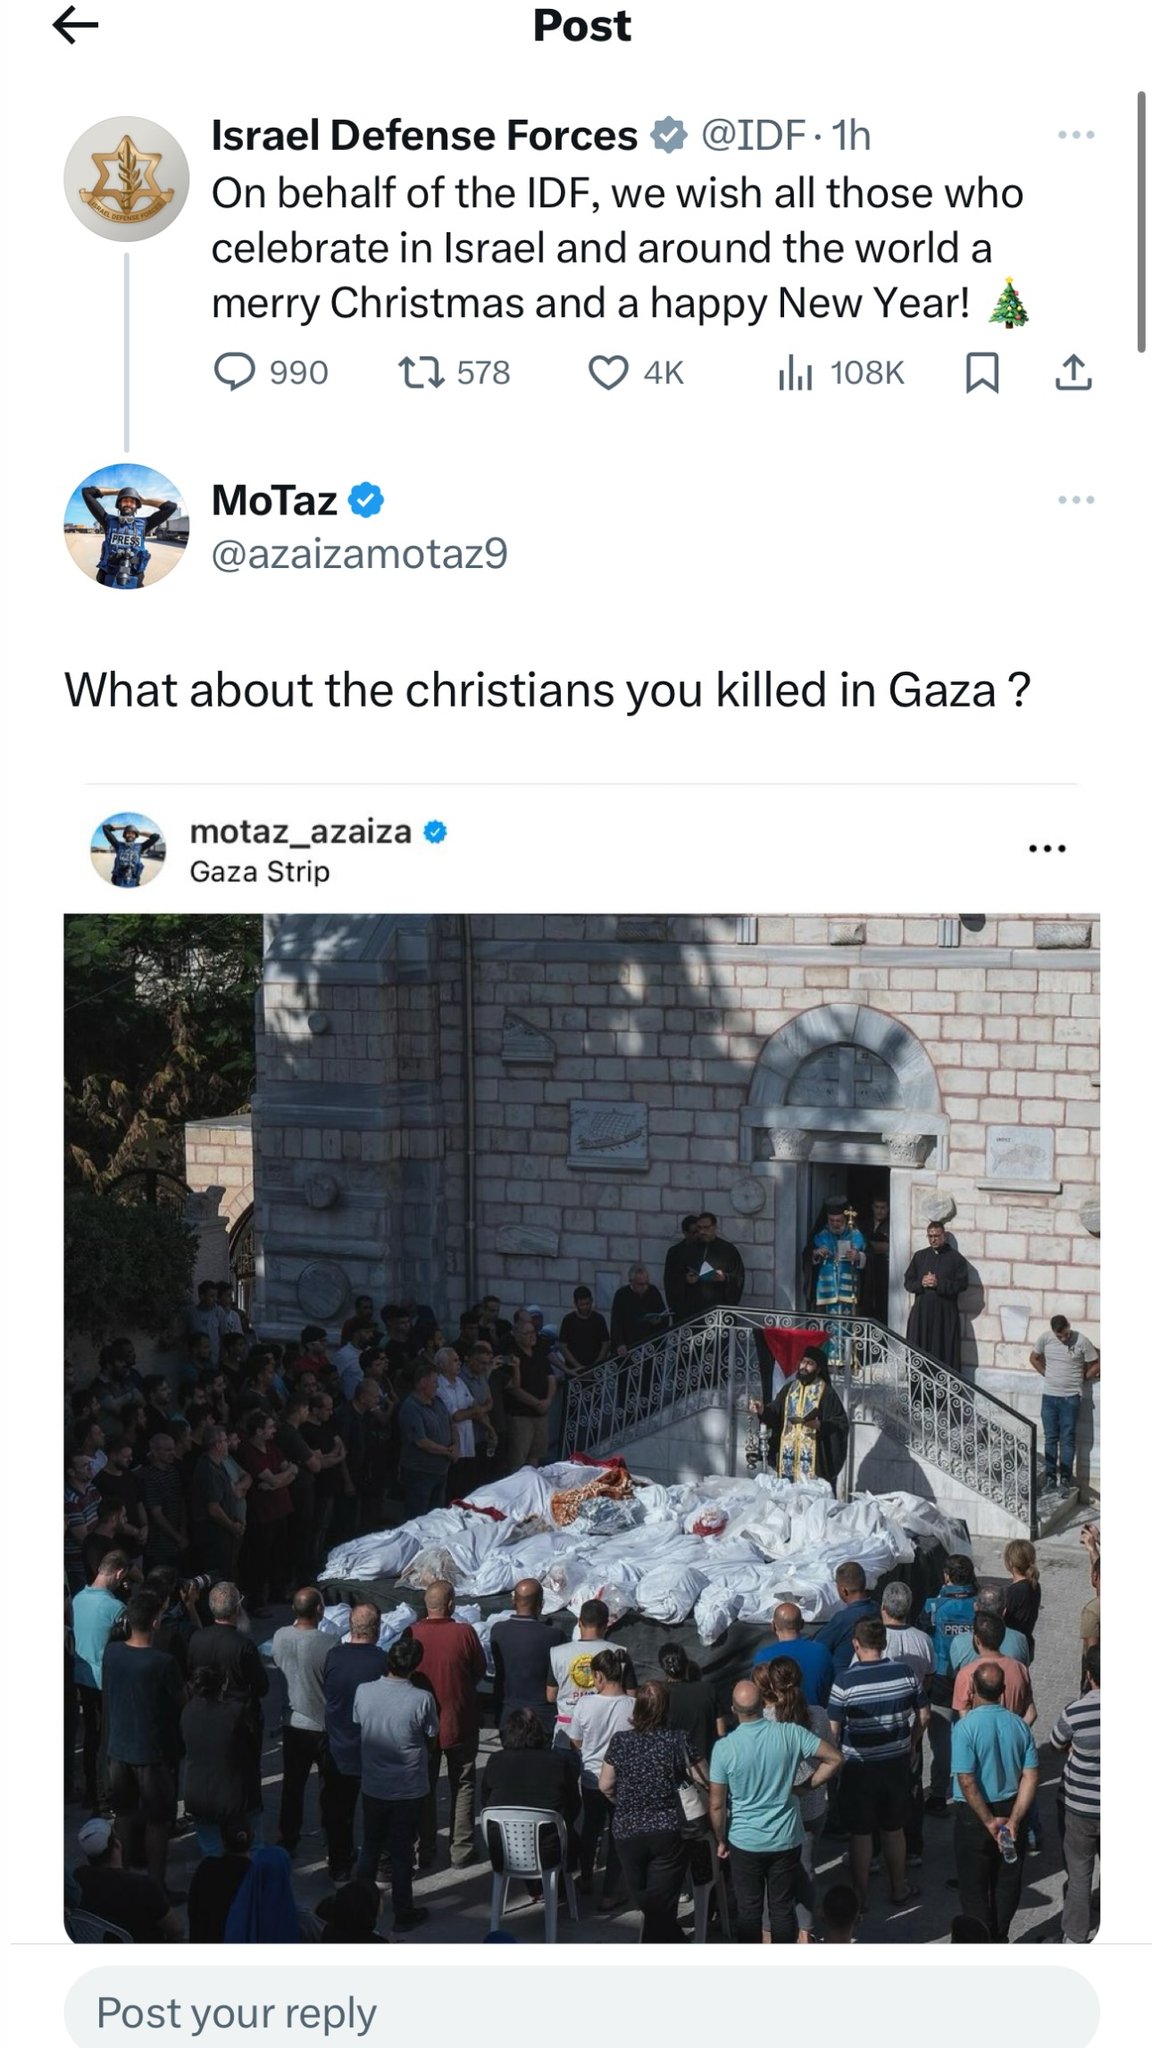Viewport: 1152px width, 2048px height.
Task: Tap the Post your reply field
Action: 581,2012
